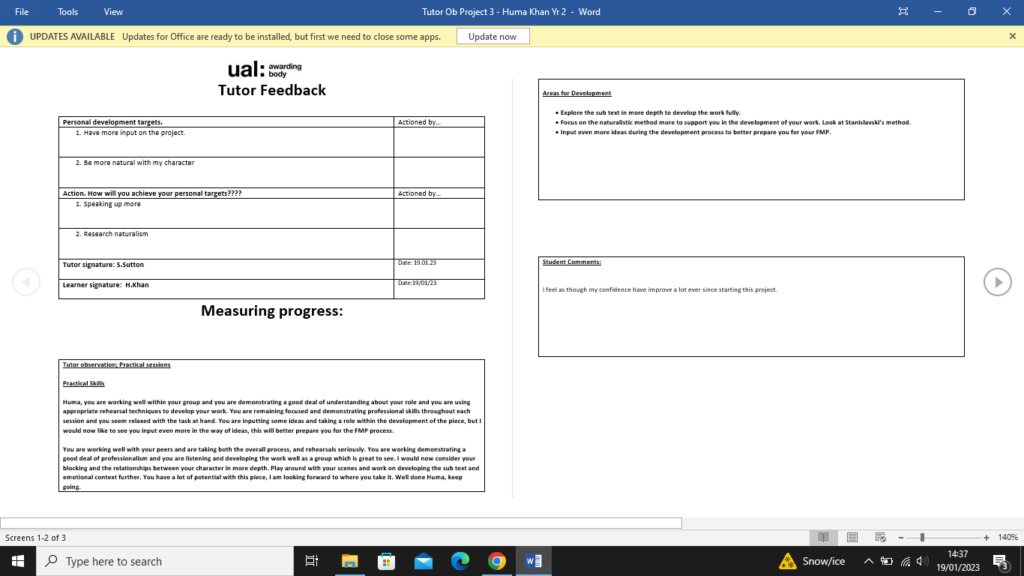
Task: Adjust the zoom slider handle
Action: pos(922,538)
